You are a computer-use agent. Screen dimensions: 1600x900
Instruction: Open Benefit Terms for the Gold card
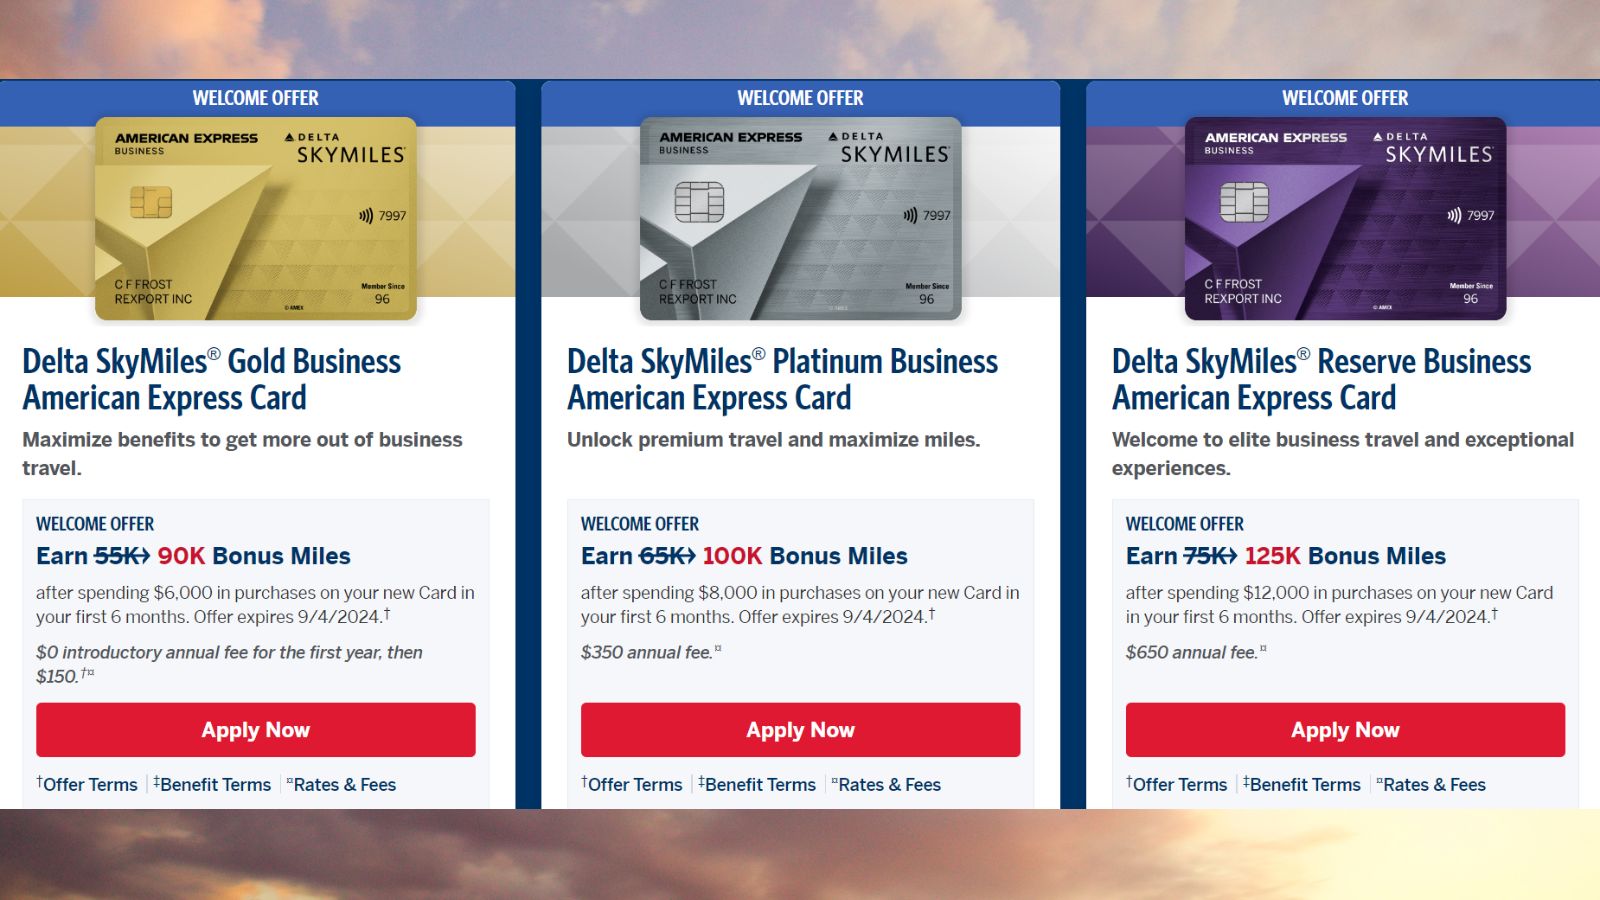pyautogui.click(x=212, y=784)
